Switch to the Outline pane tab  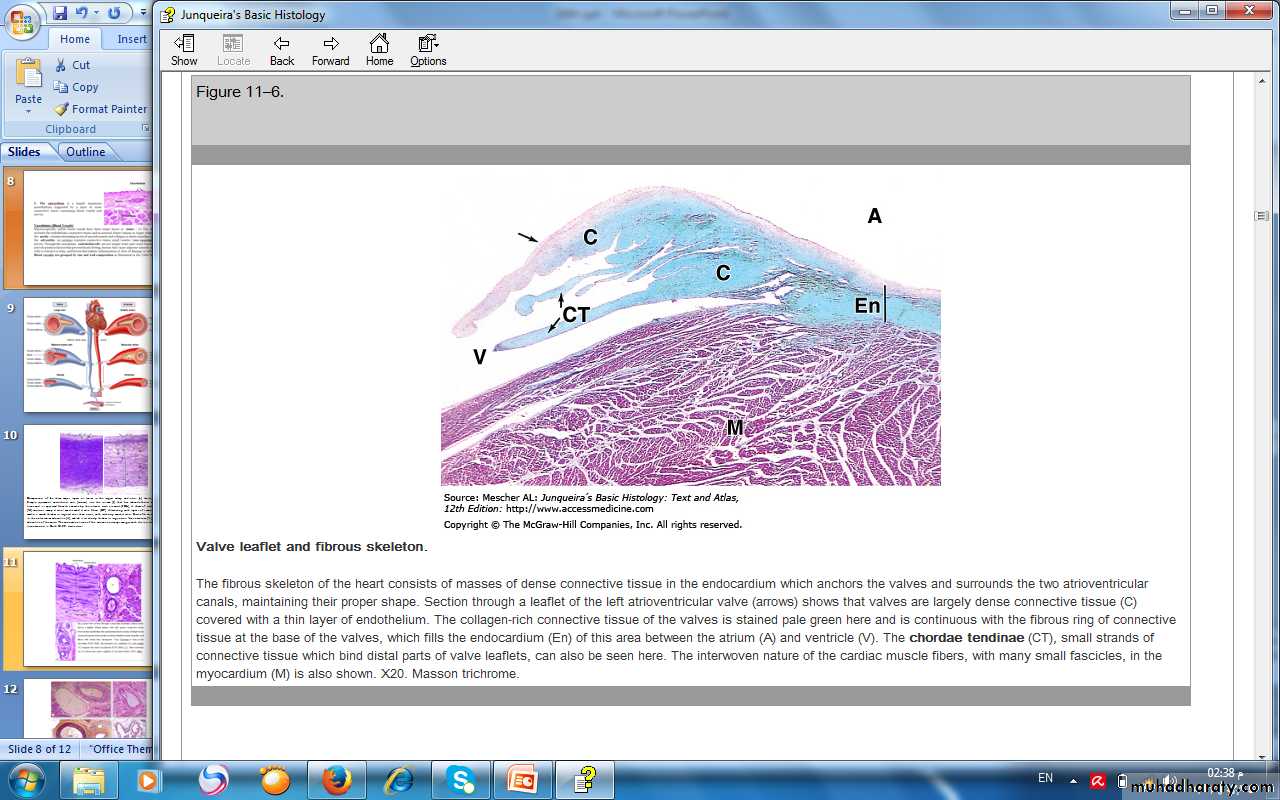pyautogui.click(x=86, y=152)
